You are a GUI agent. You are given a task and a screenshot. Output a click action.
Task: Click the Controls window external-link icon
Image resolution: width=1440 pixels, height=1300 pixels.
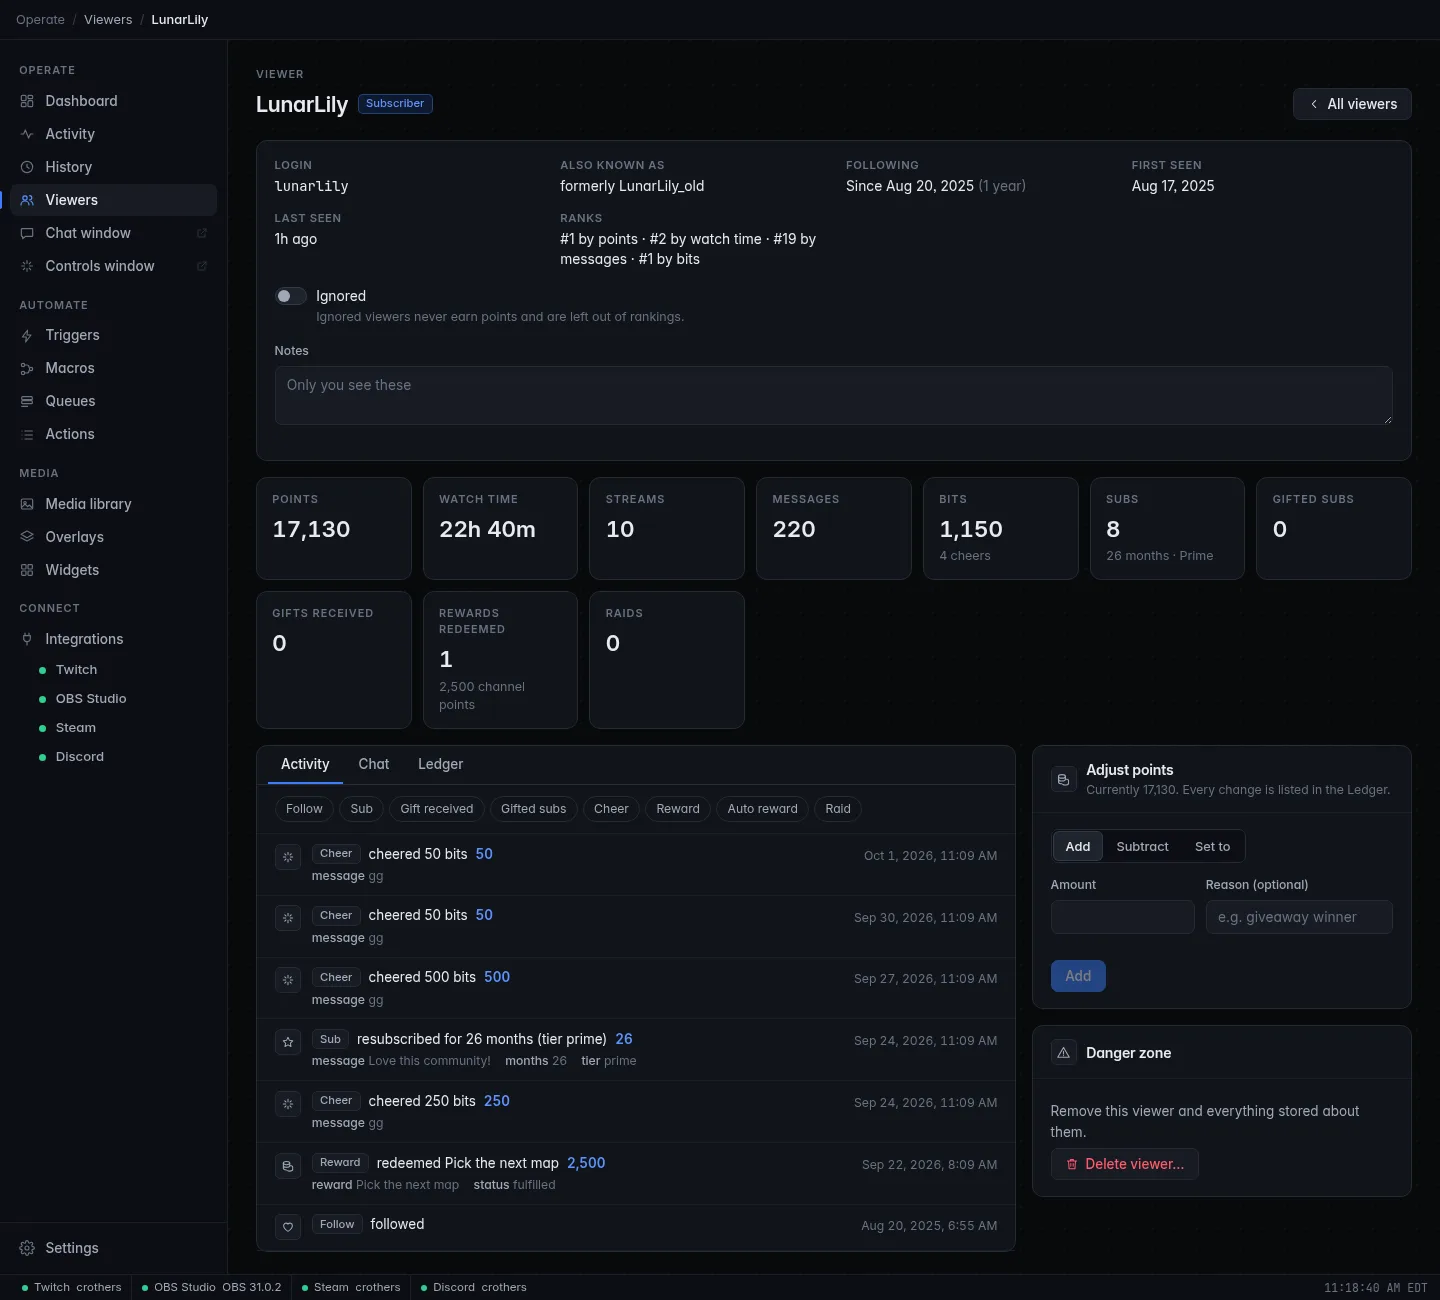(201, 266)
